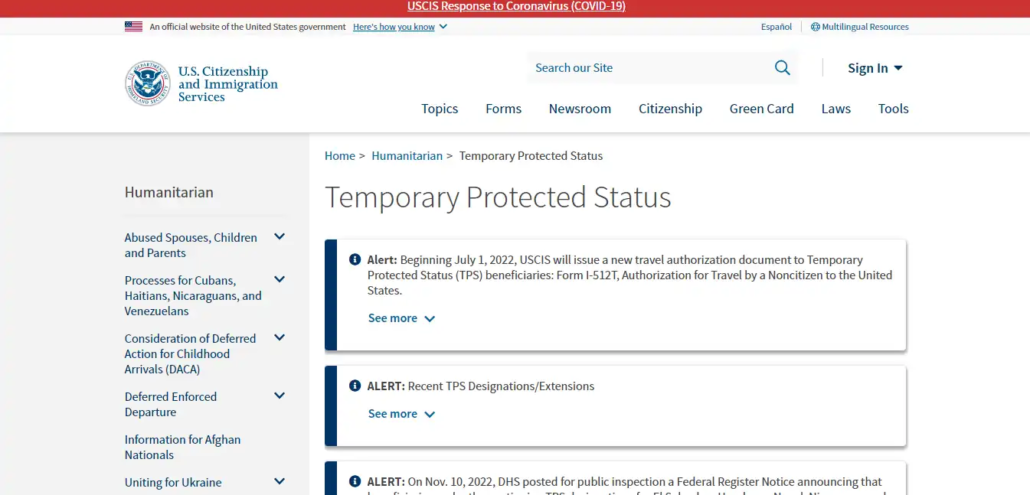Screen dimensions: 1030x495
Task: Expand 'Here's how you know' banner
Action: (x=400, y=27)
